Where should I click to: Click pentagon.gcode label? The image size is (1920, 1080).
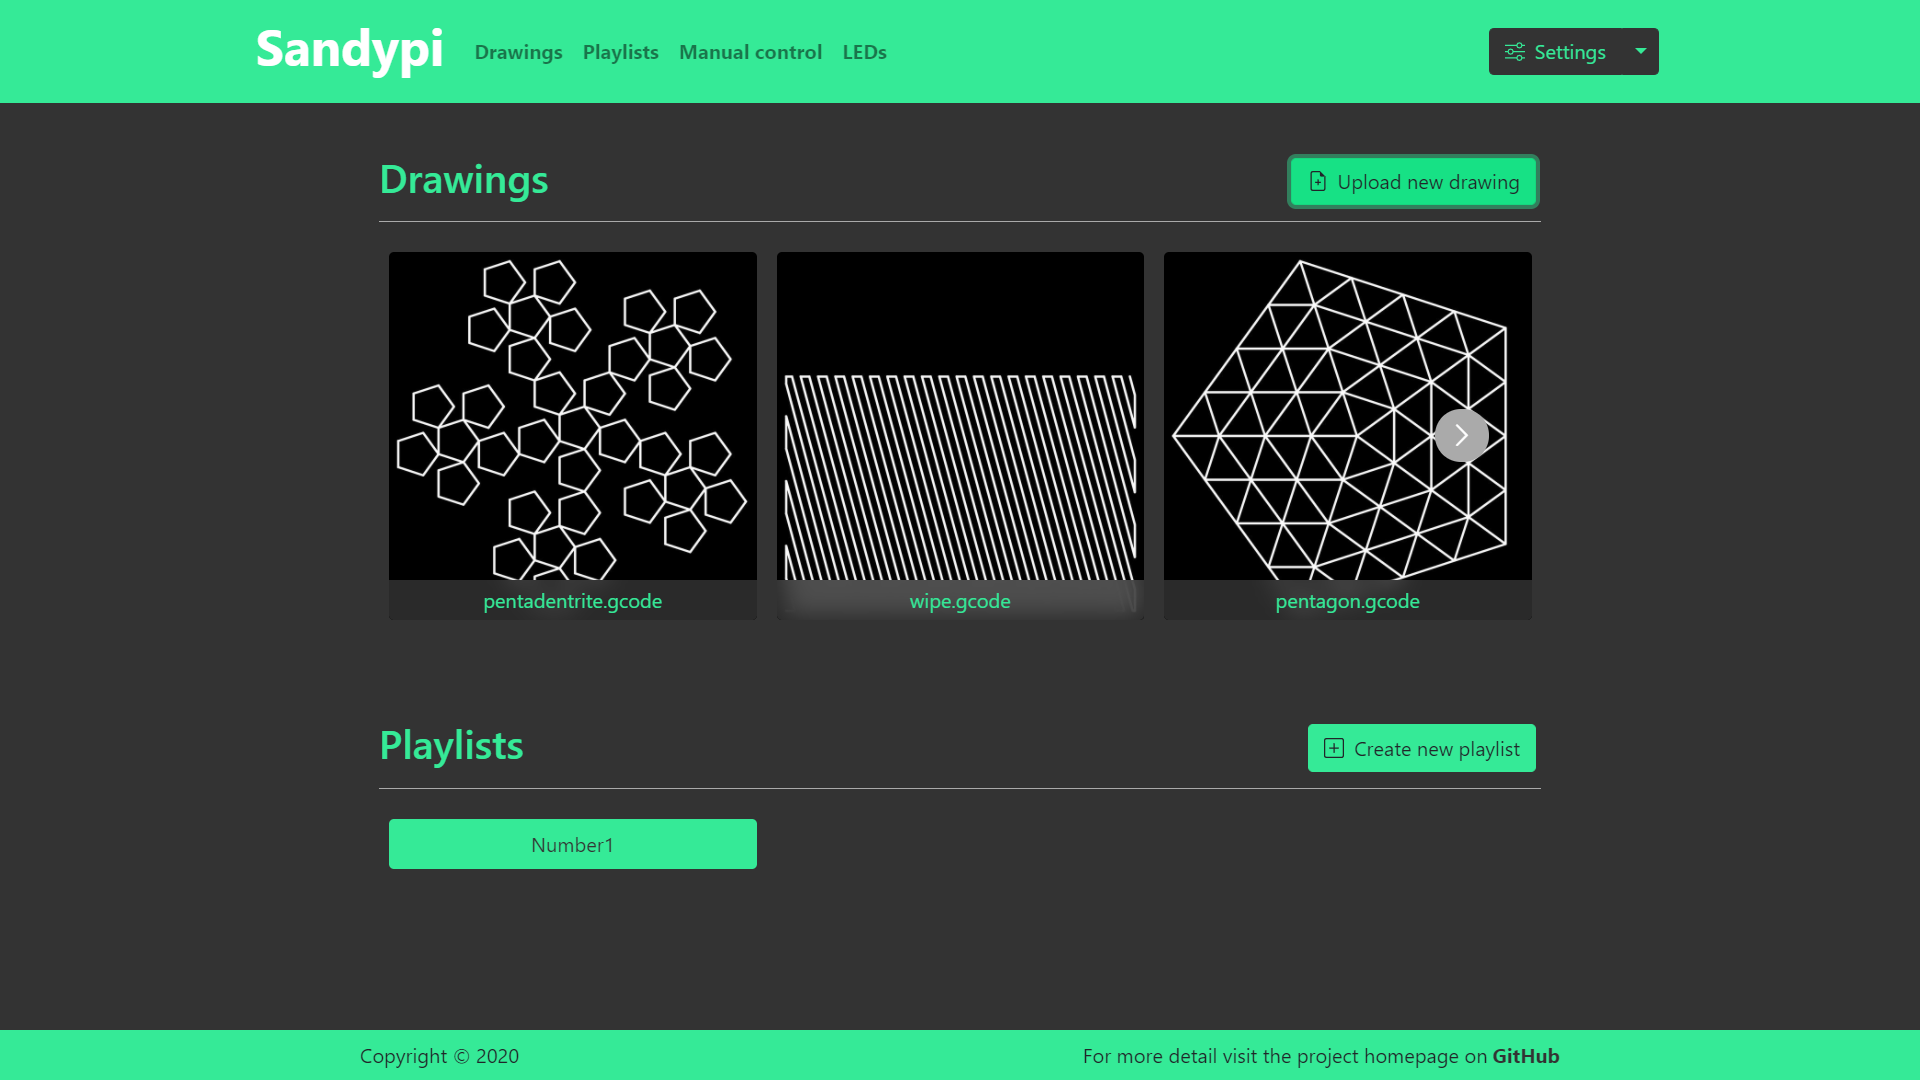click(x=1347, y=601)
